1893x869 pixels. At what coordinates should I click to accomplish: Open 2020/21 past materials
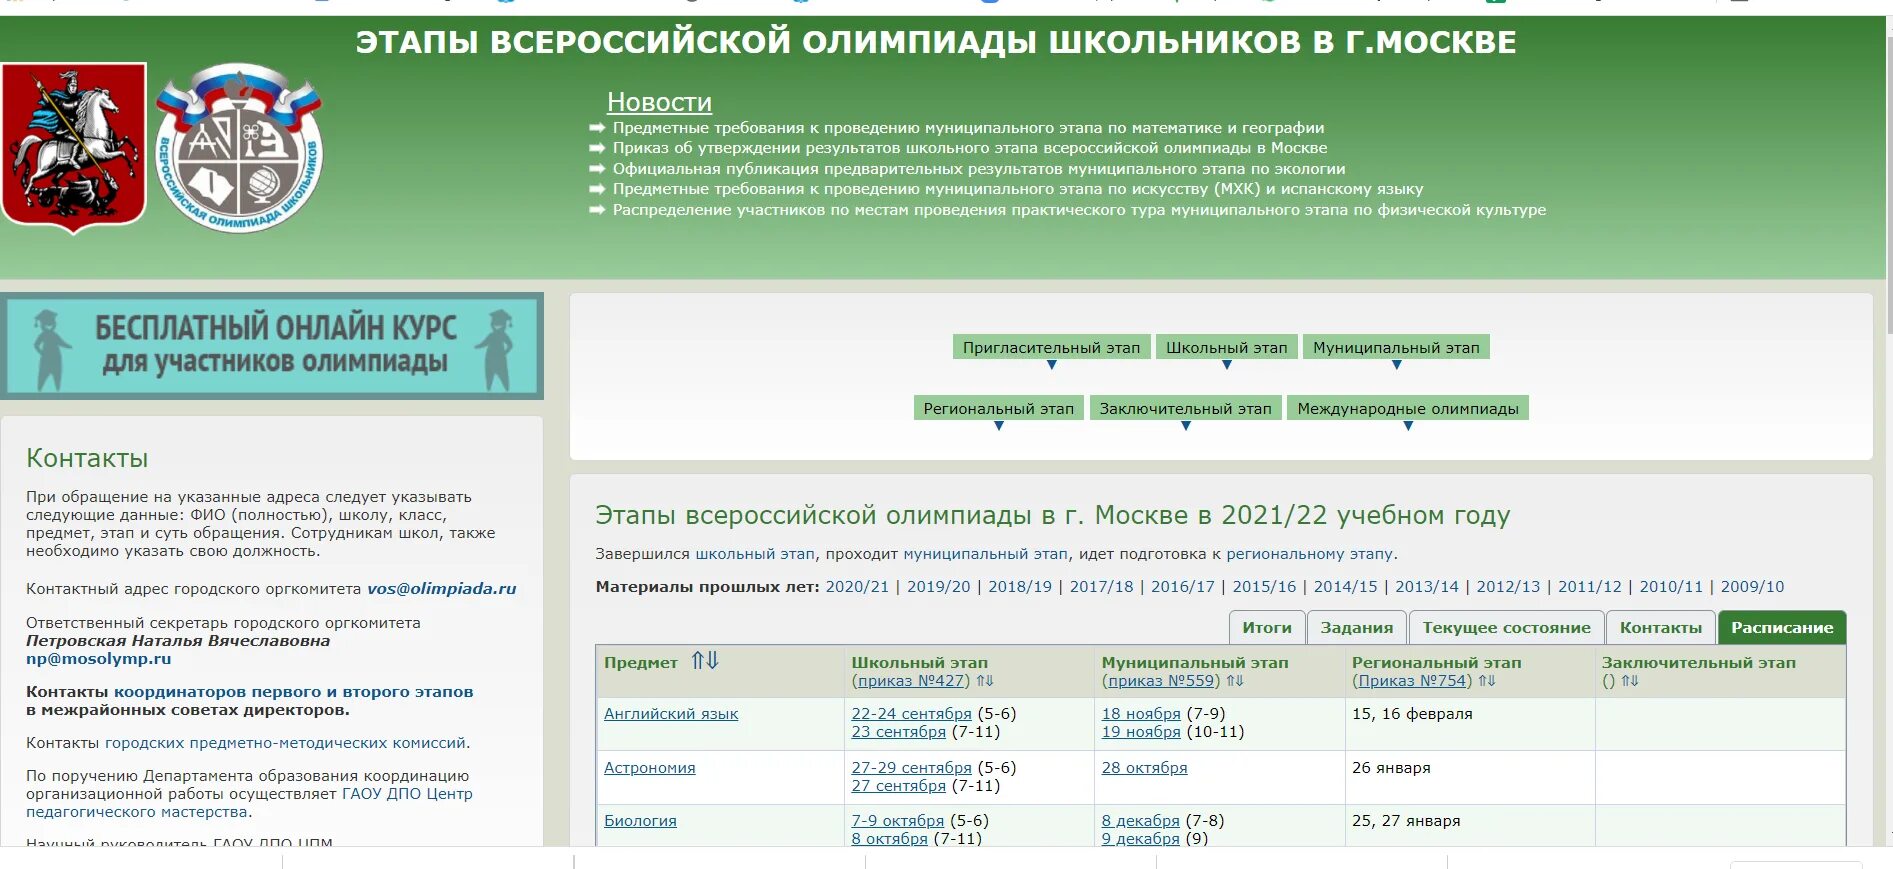click(857, 587)
